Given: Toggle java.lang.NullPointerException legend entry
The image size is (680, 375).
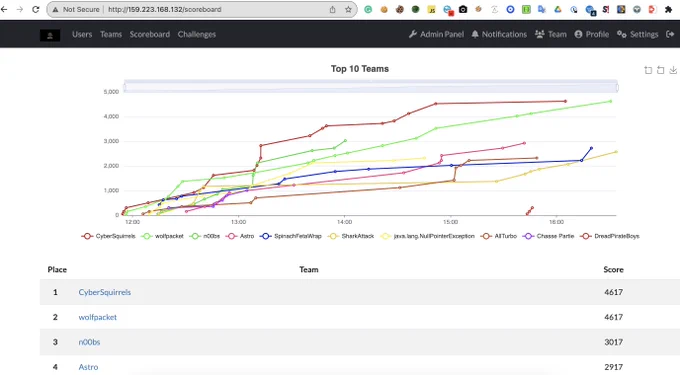Looking at the screenshot, I should [x=427, y=236].
